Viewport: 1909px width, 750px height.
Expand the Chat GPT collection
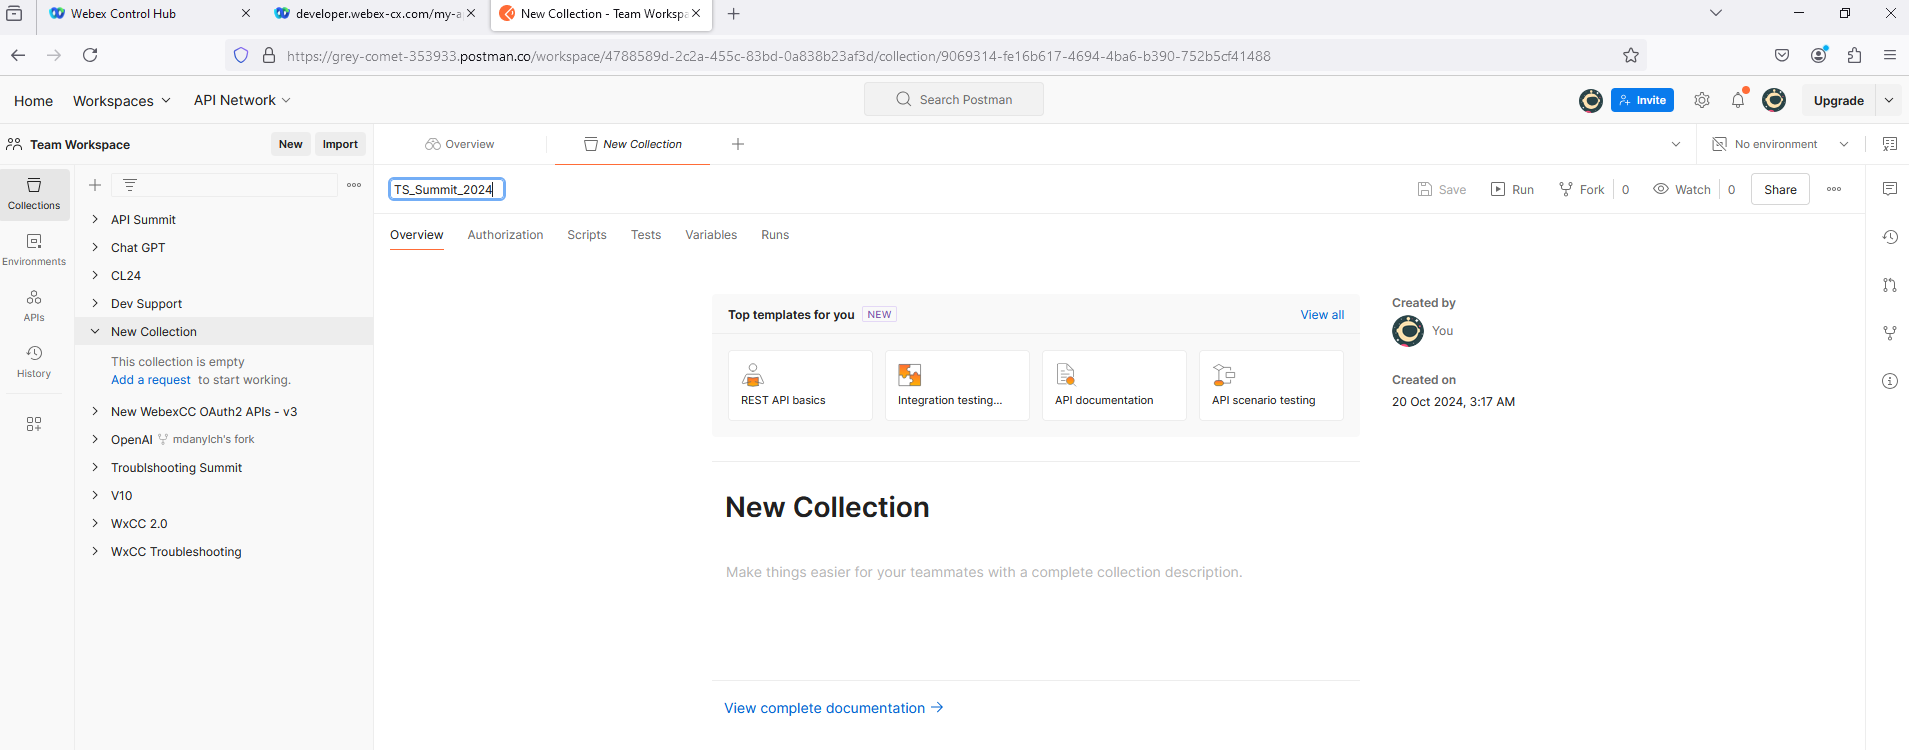(95, 247)
